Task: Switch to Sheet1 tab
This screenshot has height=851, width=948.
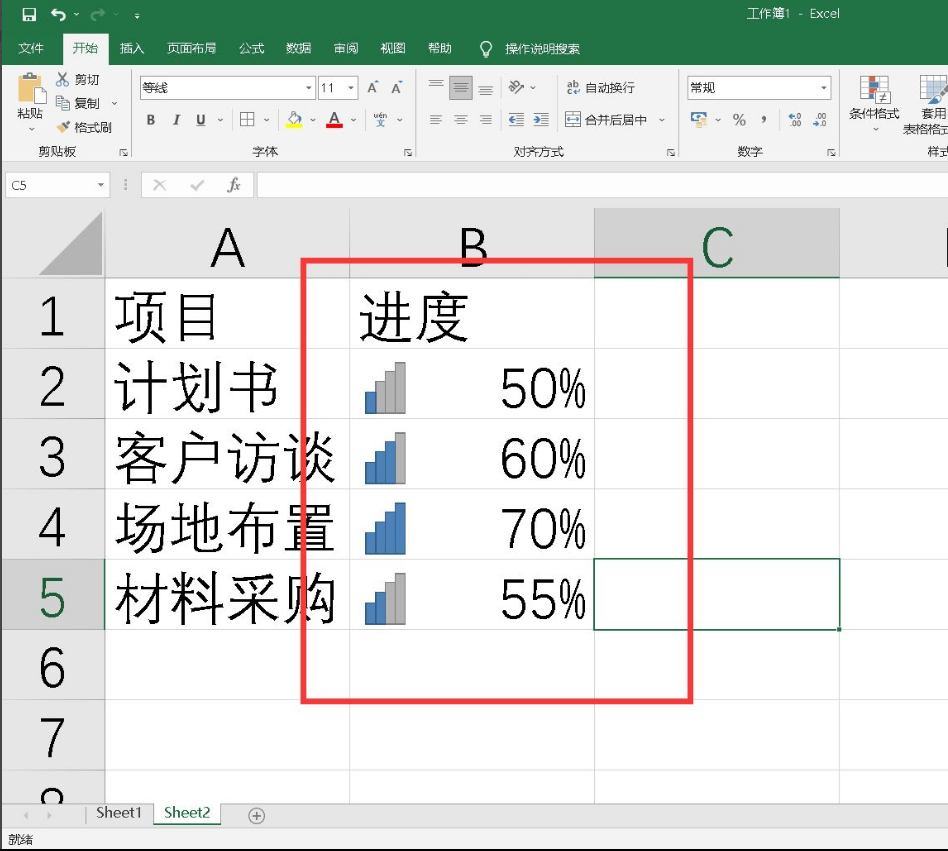Action: click(x=119, y=813)
